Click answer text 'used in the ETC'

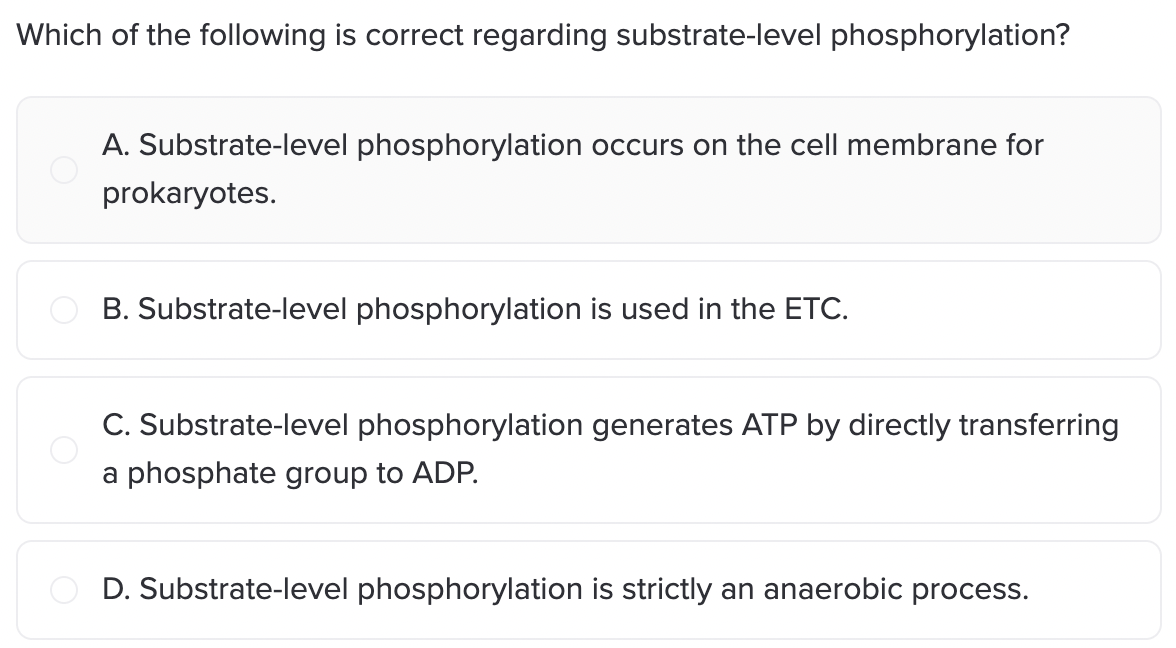tap(476, 309)
